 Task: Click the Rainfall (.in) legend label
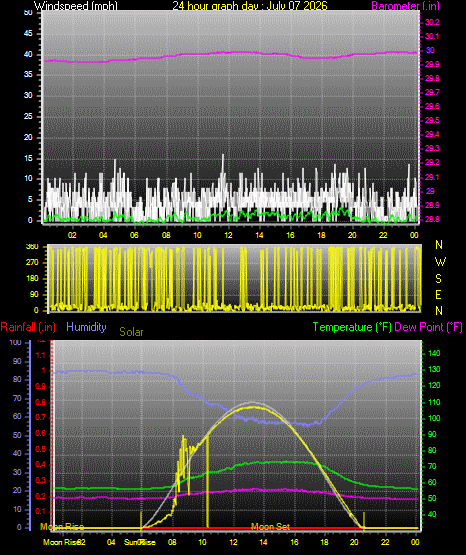(x=28, y=327)
